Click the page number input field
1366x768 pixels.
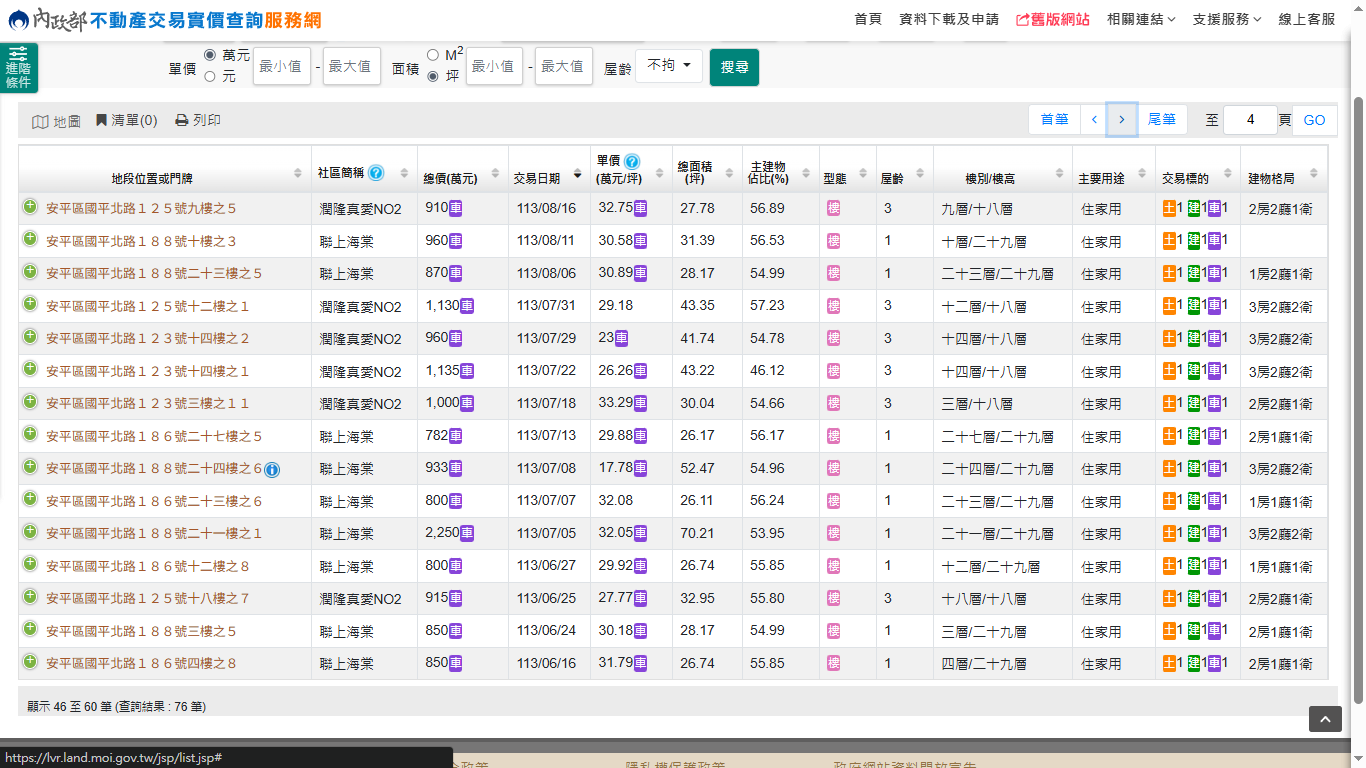click(1249, 120)
